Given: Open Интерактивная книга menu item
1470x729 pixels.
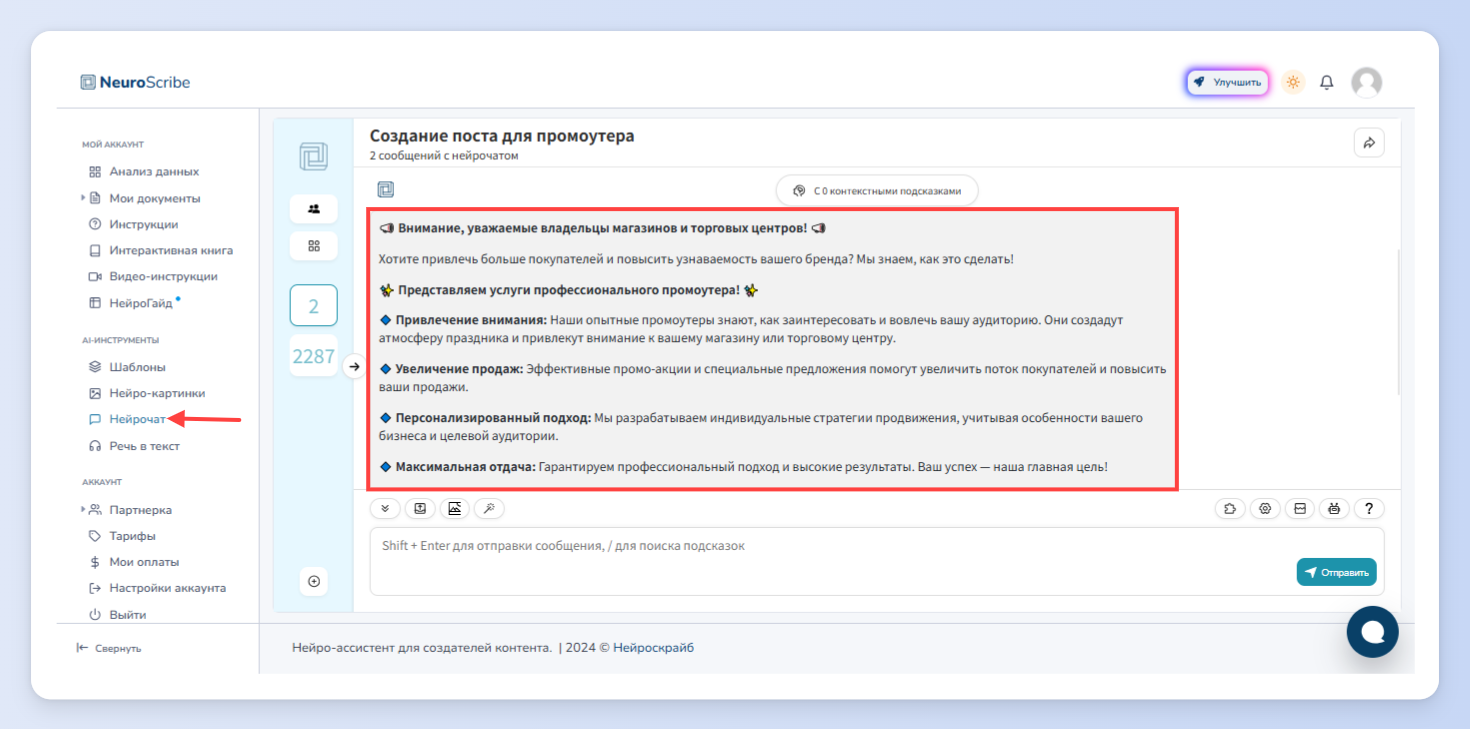Looking at the screenshot, I should click(x=171, y=250).
